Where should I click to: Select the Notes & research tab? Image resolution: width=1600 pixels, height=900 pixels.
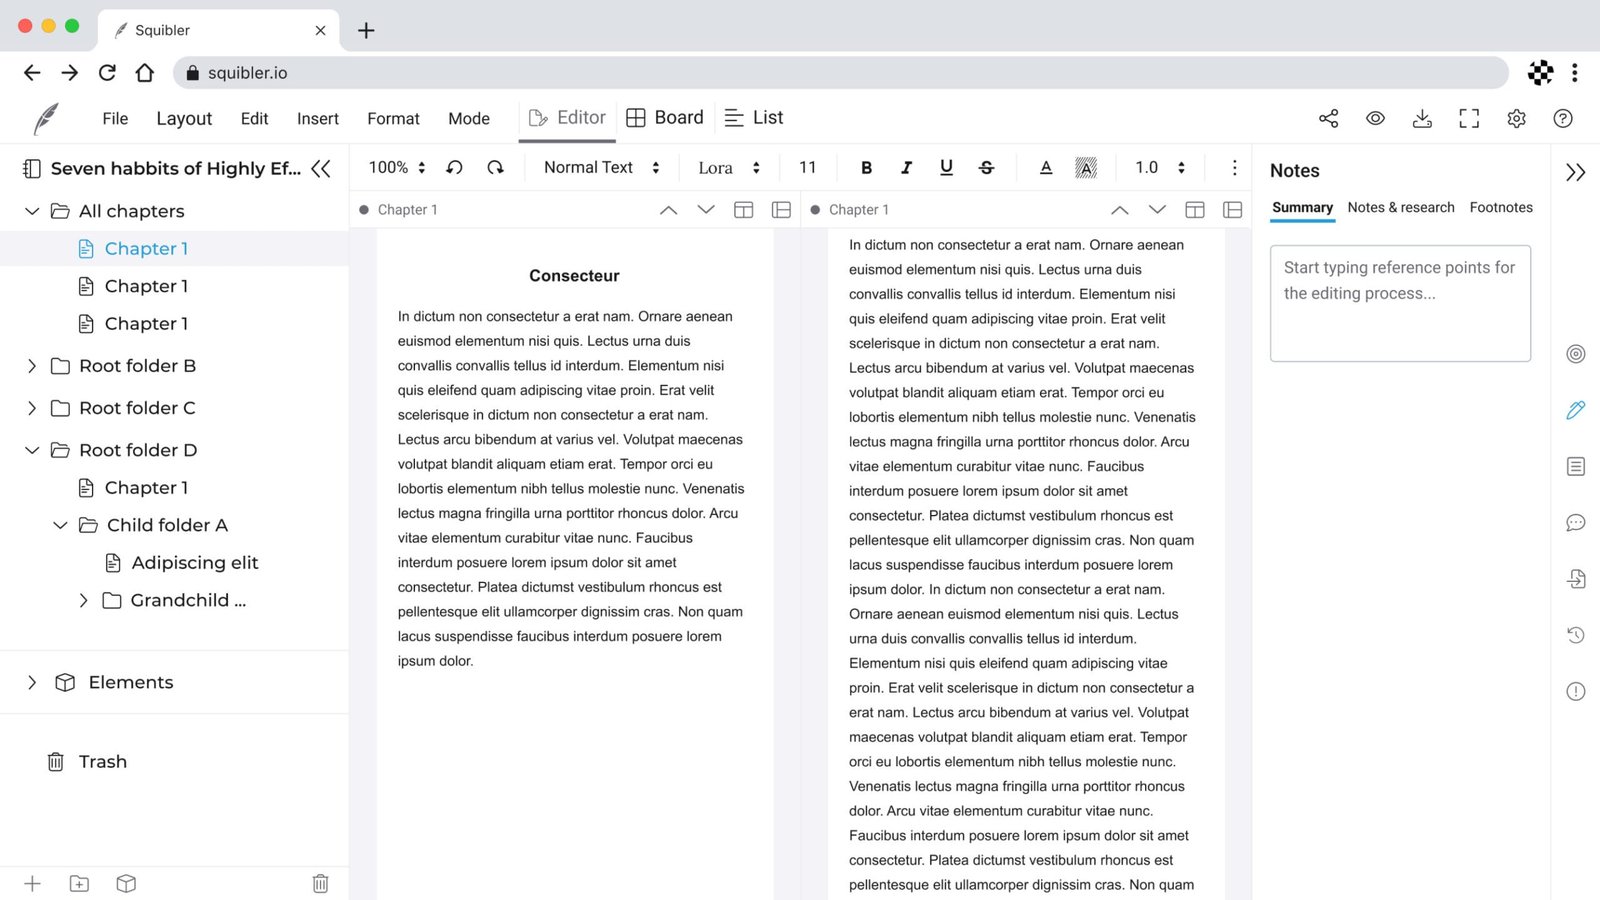tap(1401, 207)
